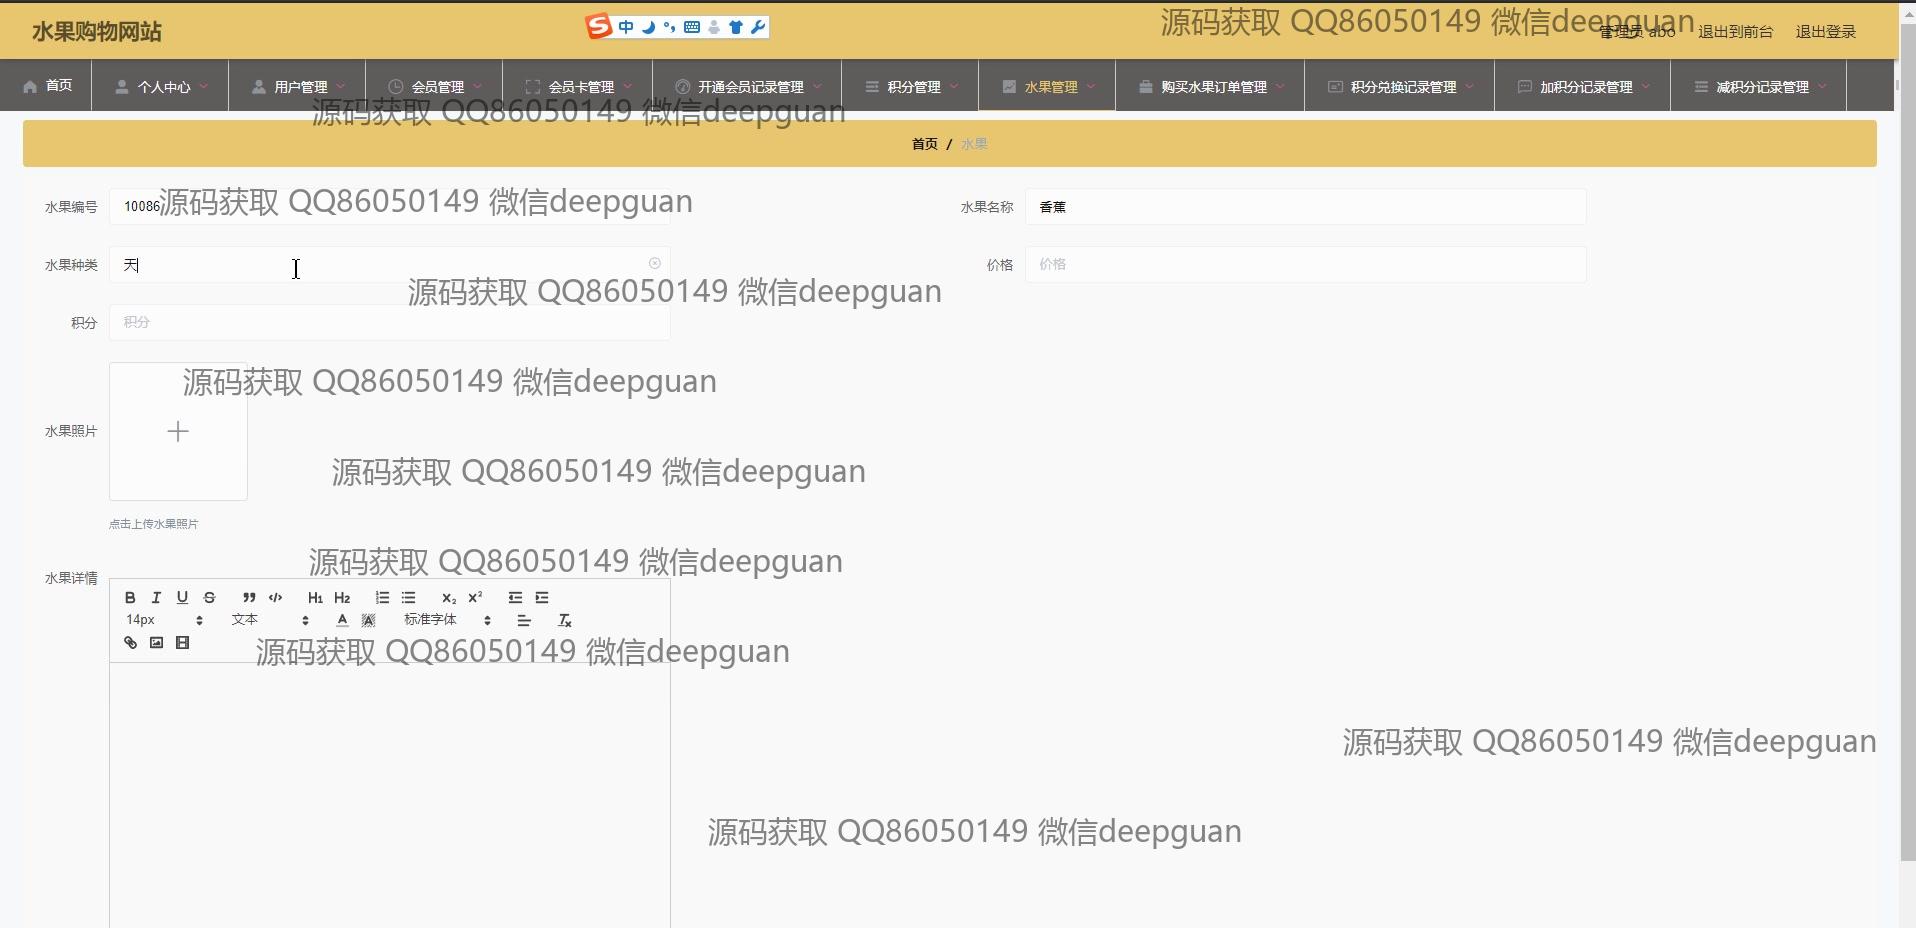
Task: Click 退出到前台 link
Action: [1735, 32]
